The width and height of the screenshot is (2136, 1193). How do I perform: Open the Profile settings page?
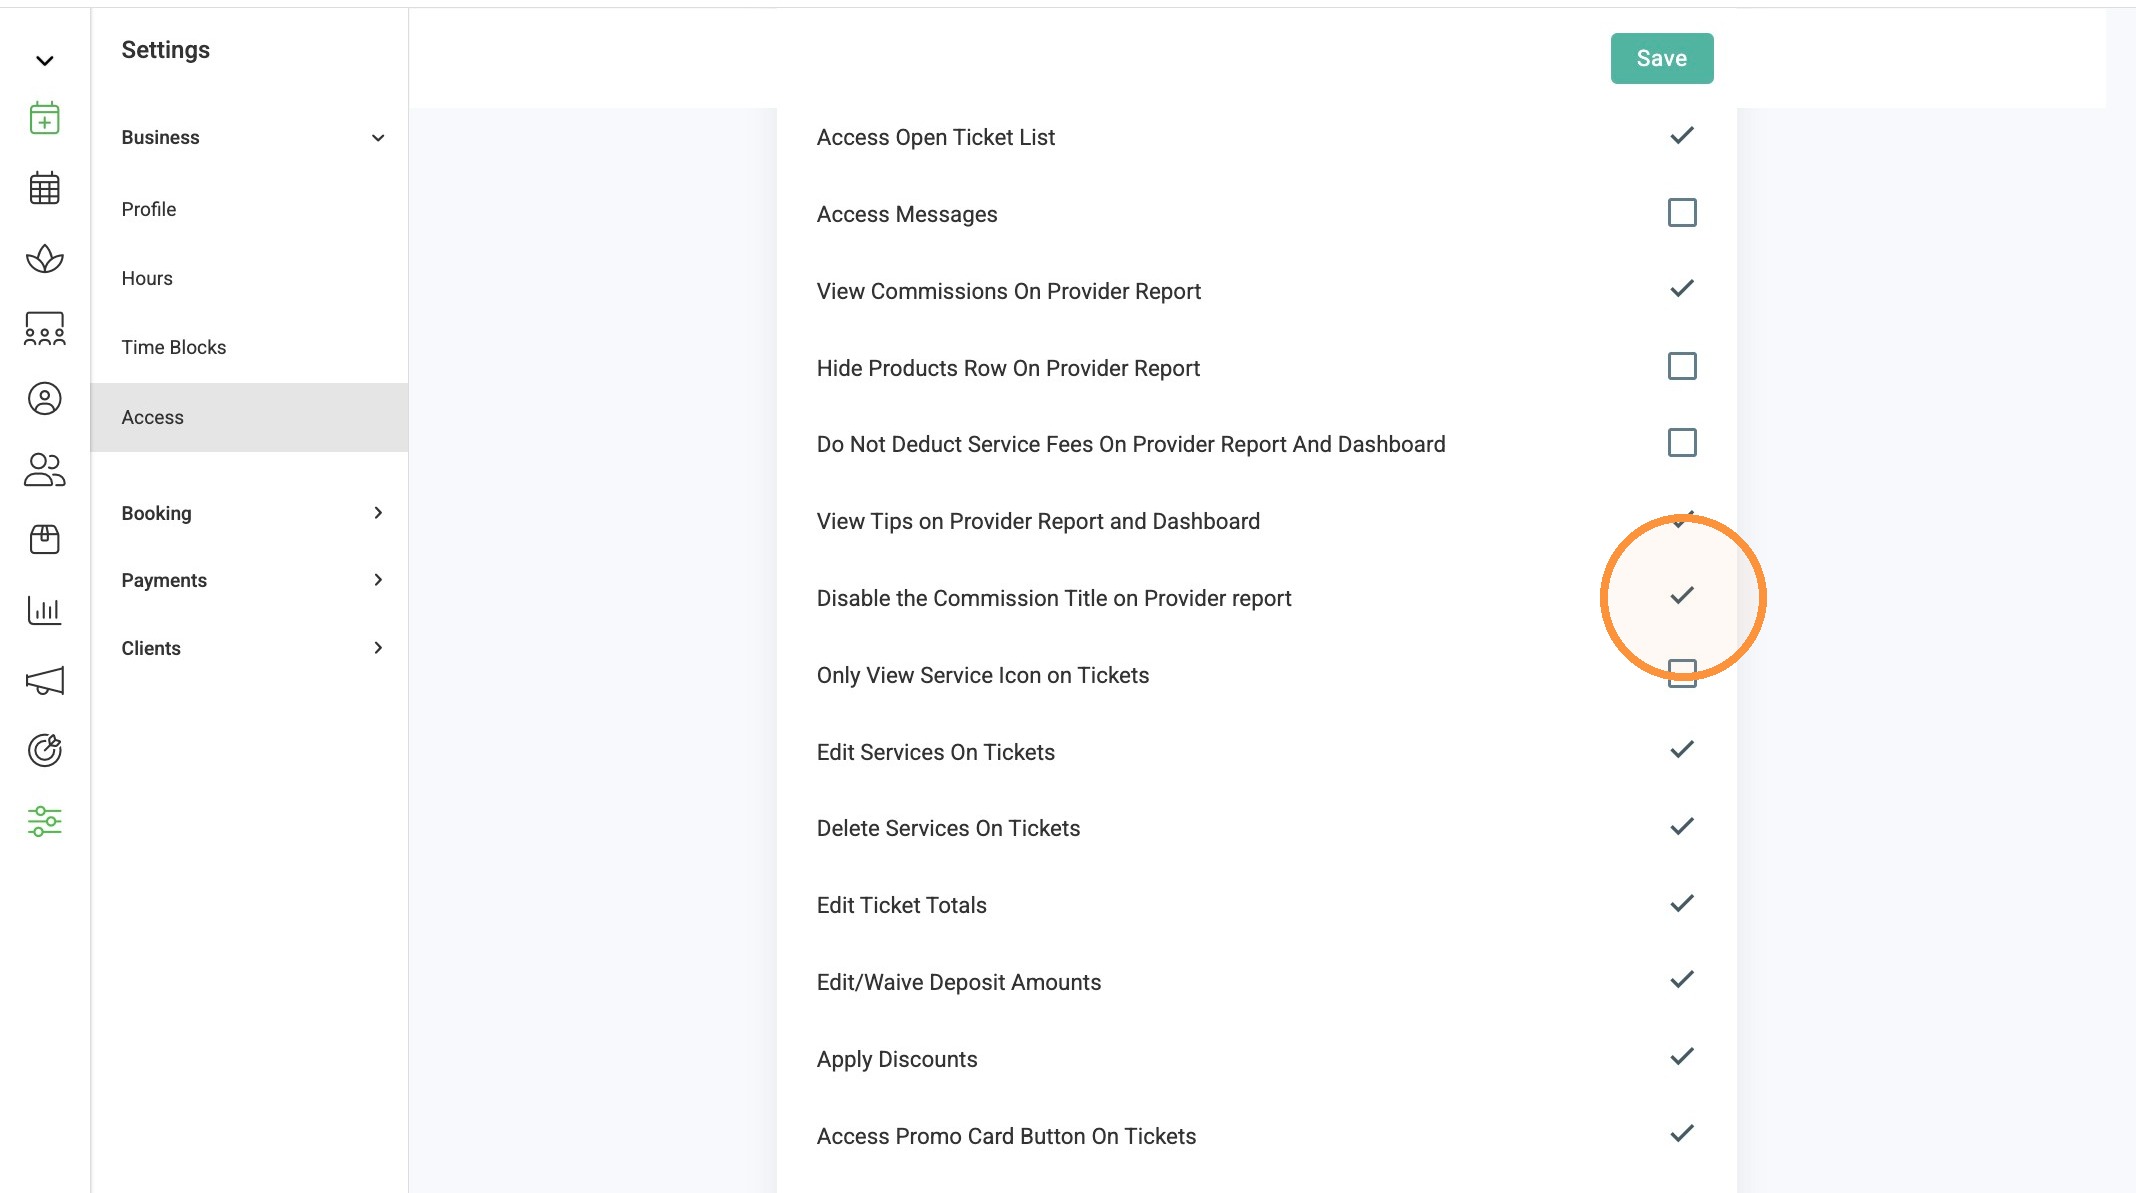[149, 209]
